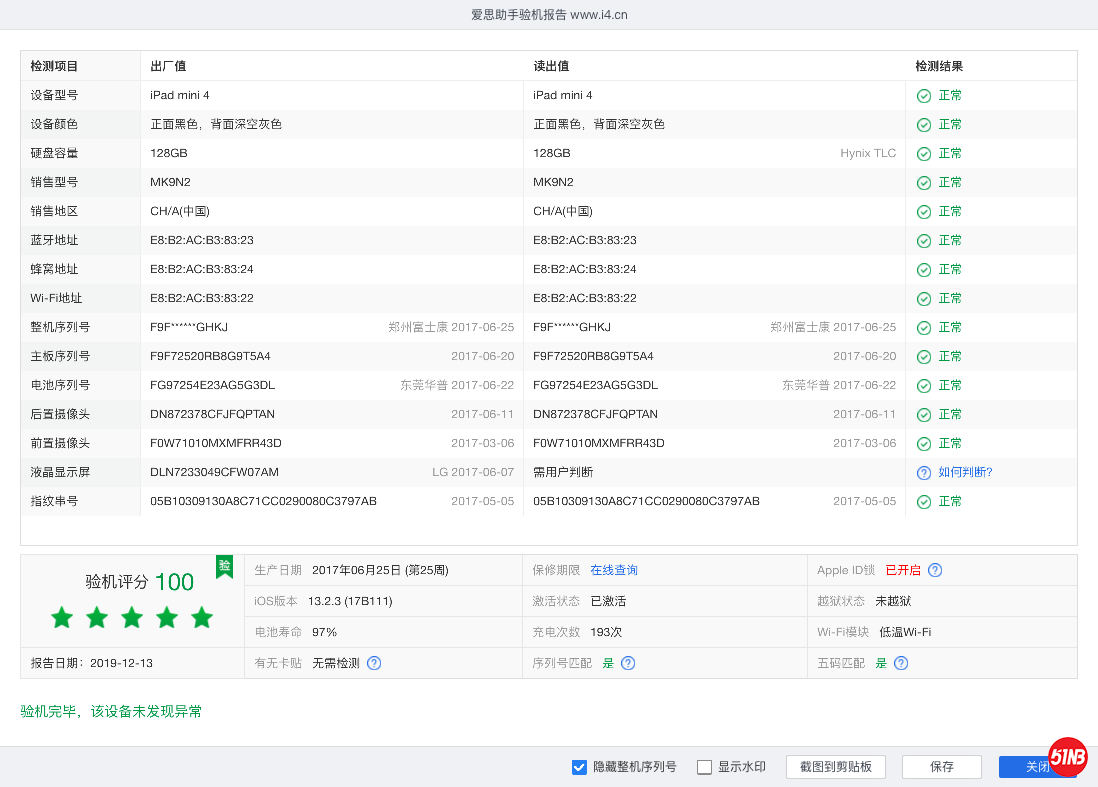This screenshot has height=787, width=1098.
Task: Click the 51NB logo at bottom right
Action: [1069, 757]
